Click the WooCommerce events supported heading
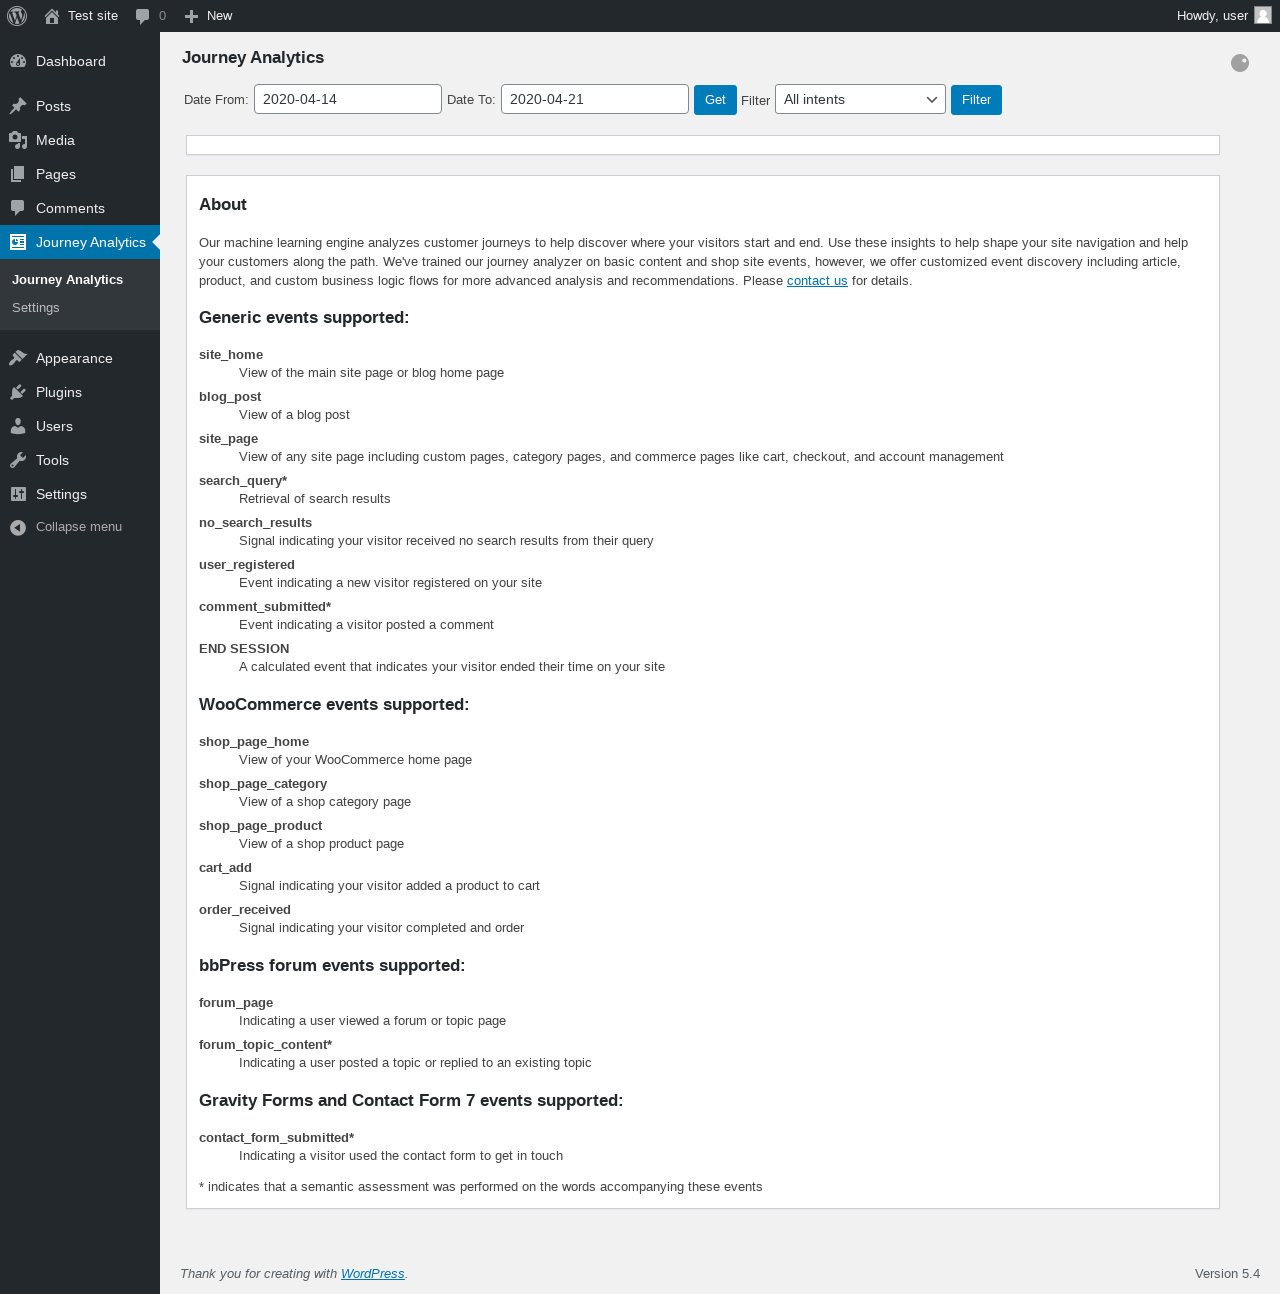 click(x=334, y=705)
